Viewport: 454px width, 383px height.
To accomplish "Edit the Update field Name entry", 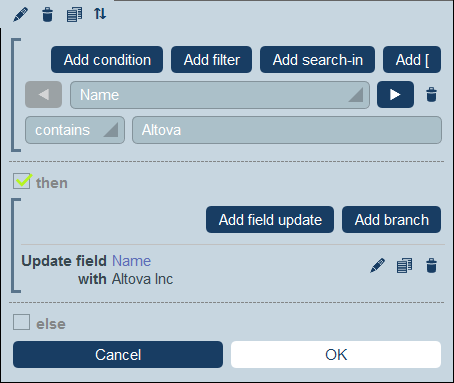I will (377, 266).
